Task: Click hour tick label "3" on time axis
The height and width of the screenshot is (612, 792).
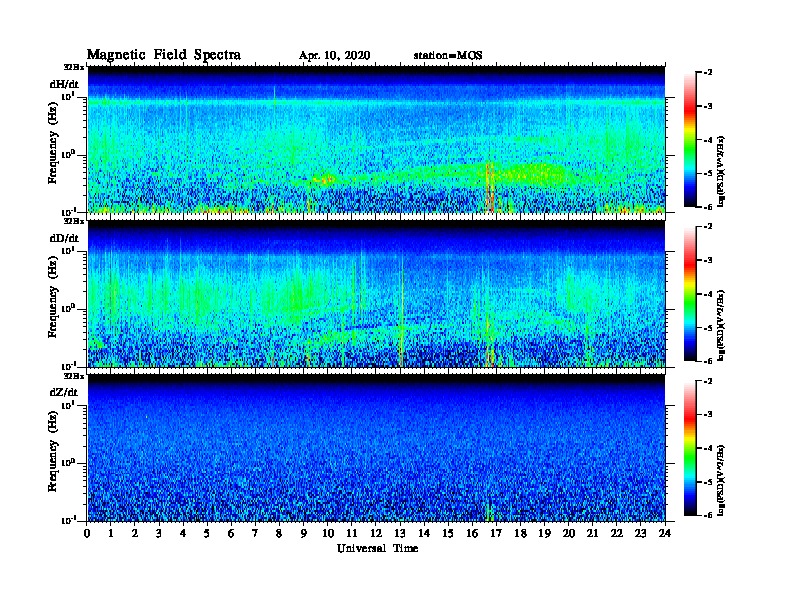Action: point(159,534)
